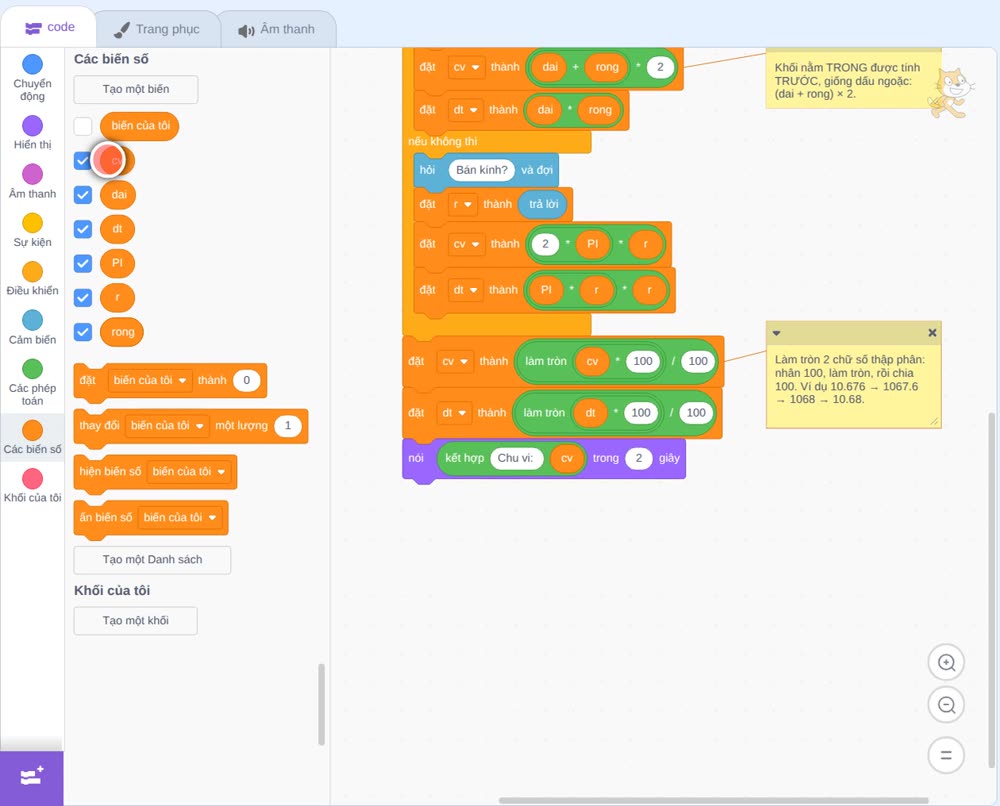Uncheck the dai variable checkbox
Screen dimensions: 1000x806
[x=83, y=194]
